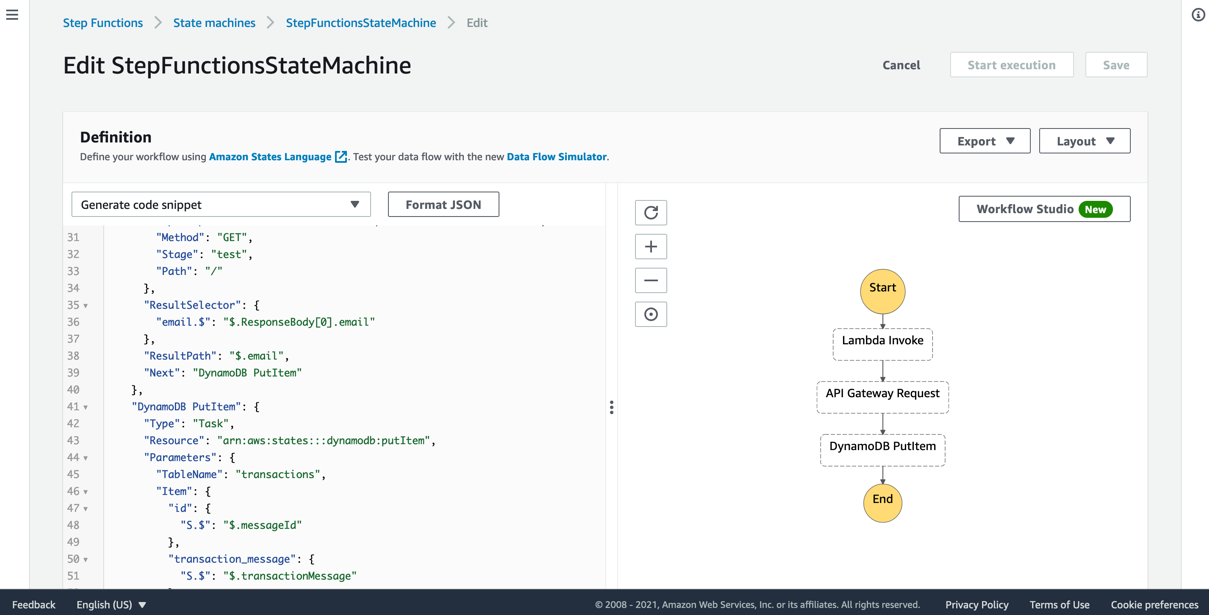Click the "ResultPath": "$.email" line
This screenshot has height=615, width=1209.
216,356
